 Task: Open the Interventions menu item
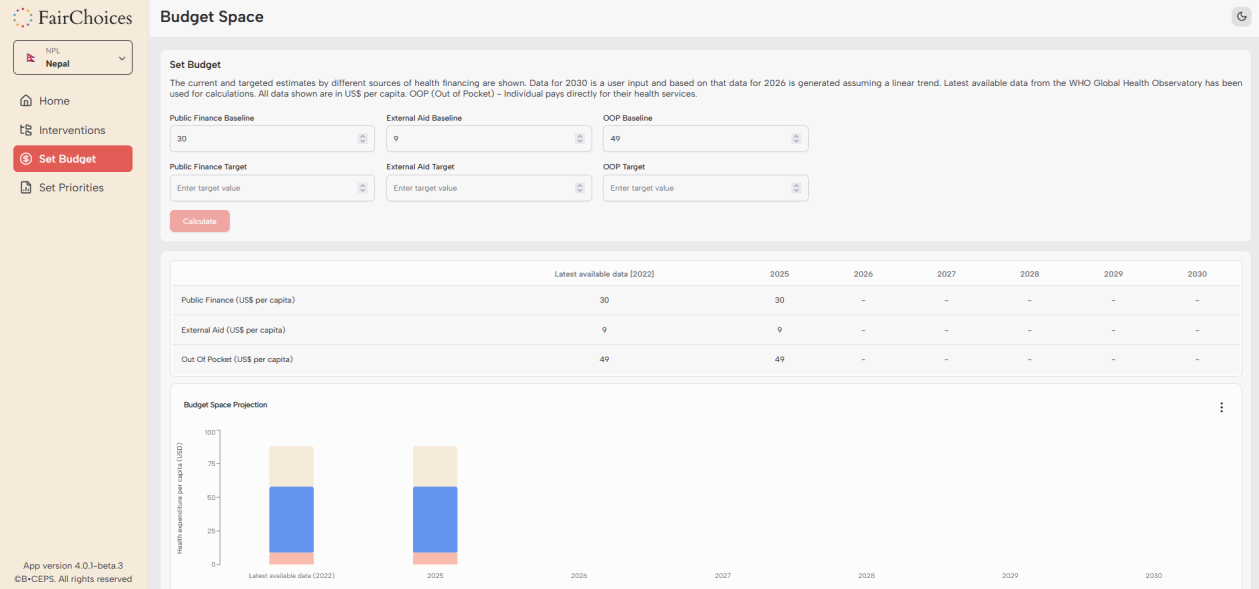tap(72, 130)
